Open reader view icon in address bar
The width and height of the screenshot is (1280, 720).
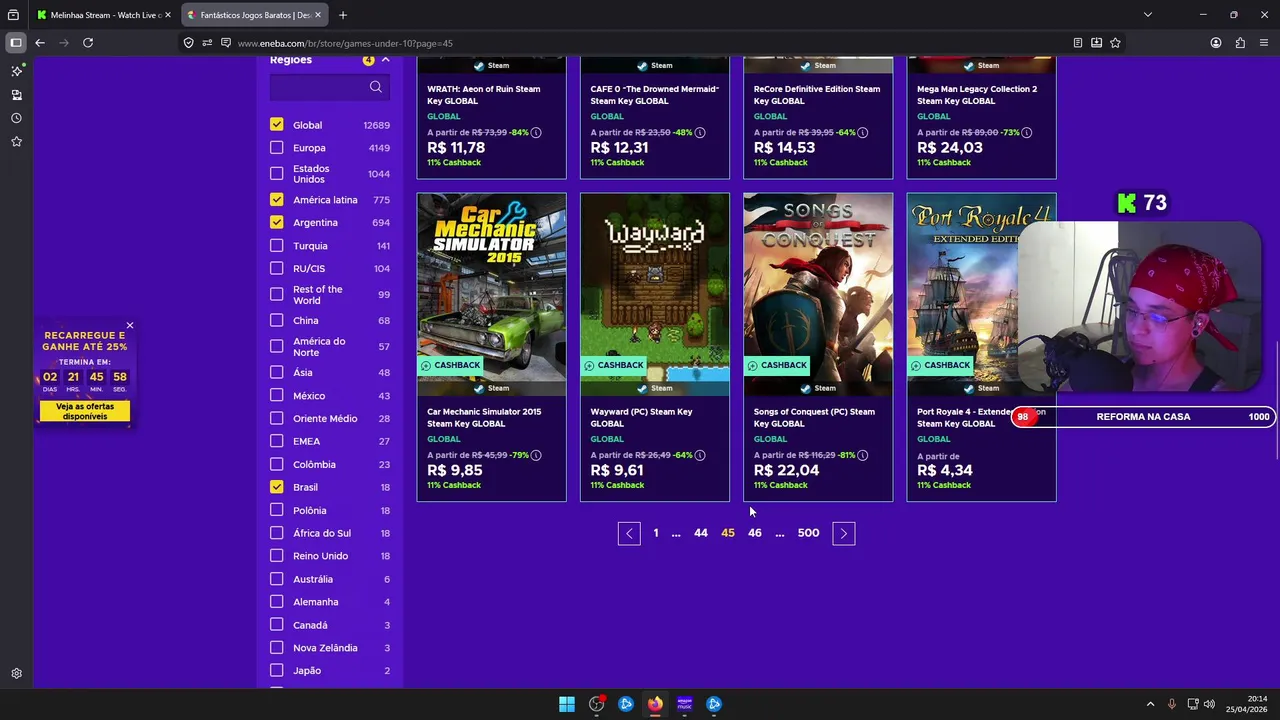pos(1078,43)
